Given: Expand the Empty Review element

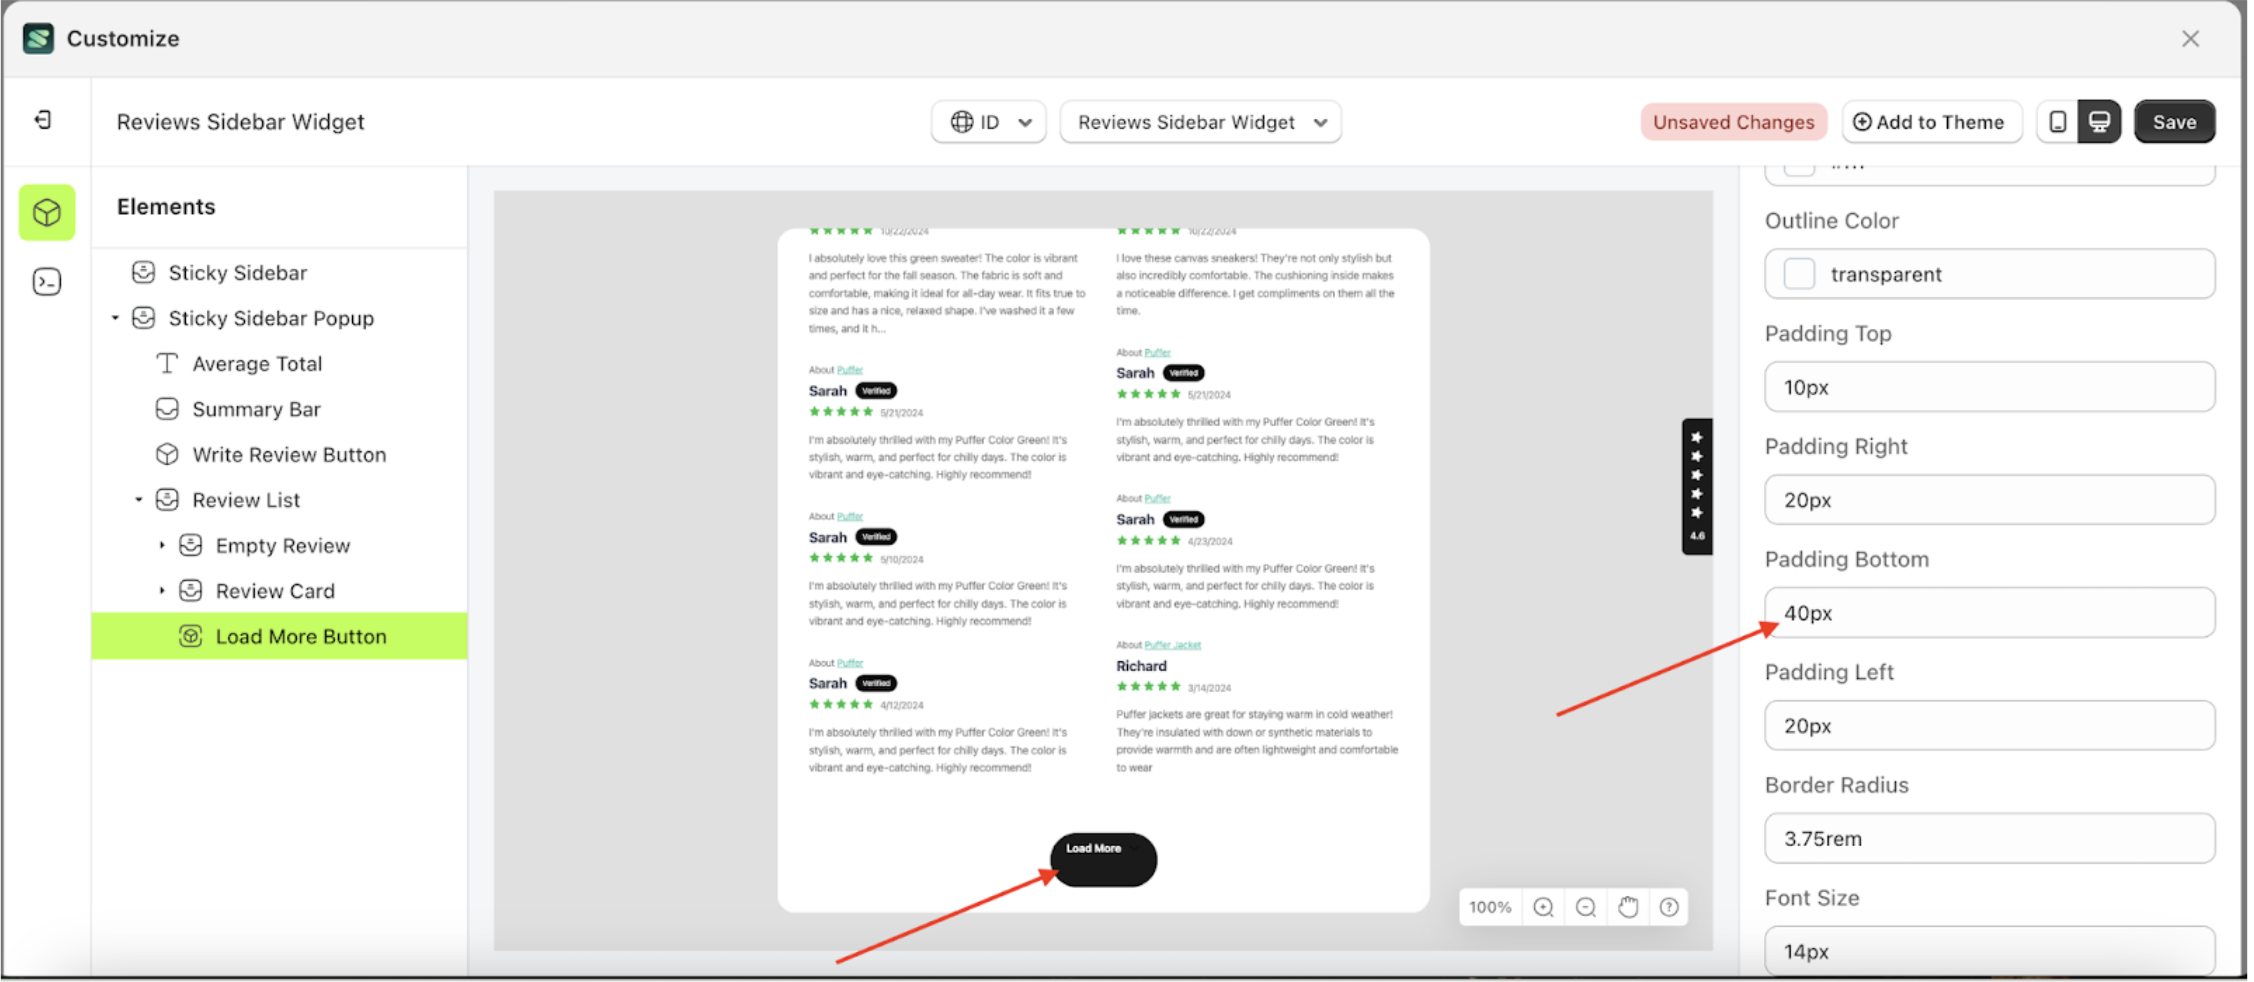Looking at the screenshot, I should click(164, 545).
